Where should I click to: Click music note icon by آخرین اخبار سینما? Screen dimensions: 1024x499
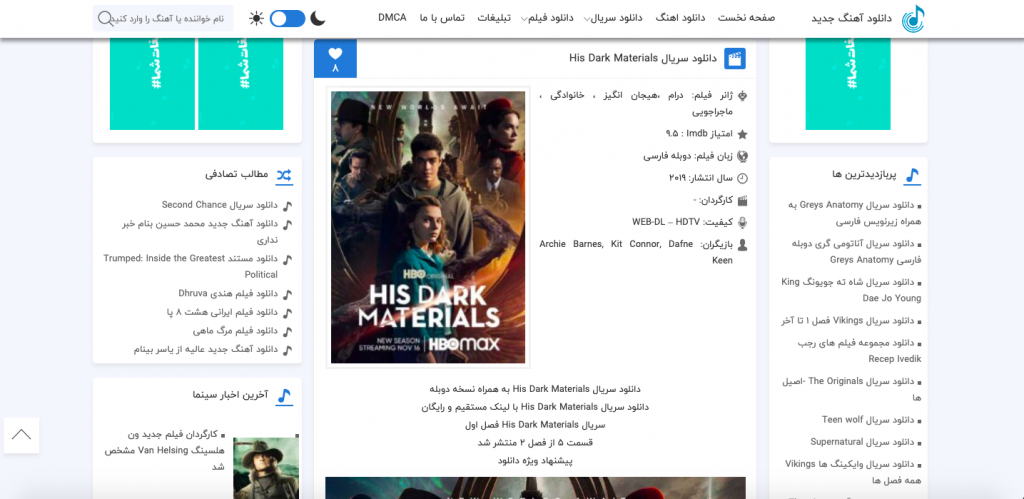pyautogui.click(x=284, y=395)
